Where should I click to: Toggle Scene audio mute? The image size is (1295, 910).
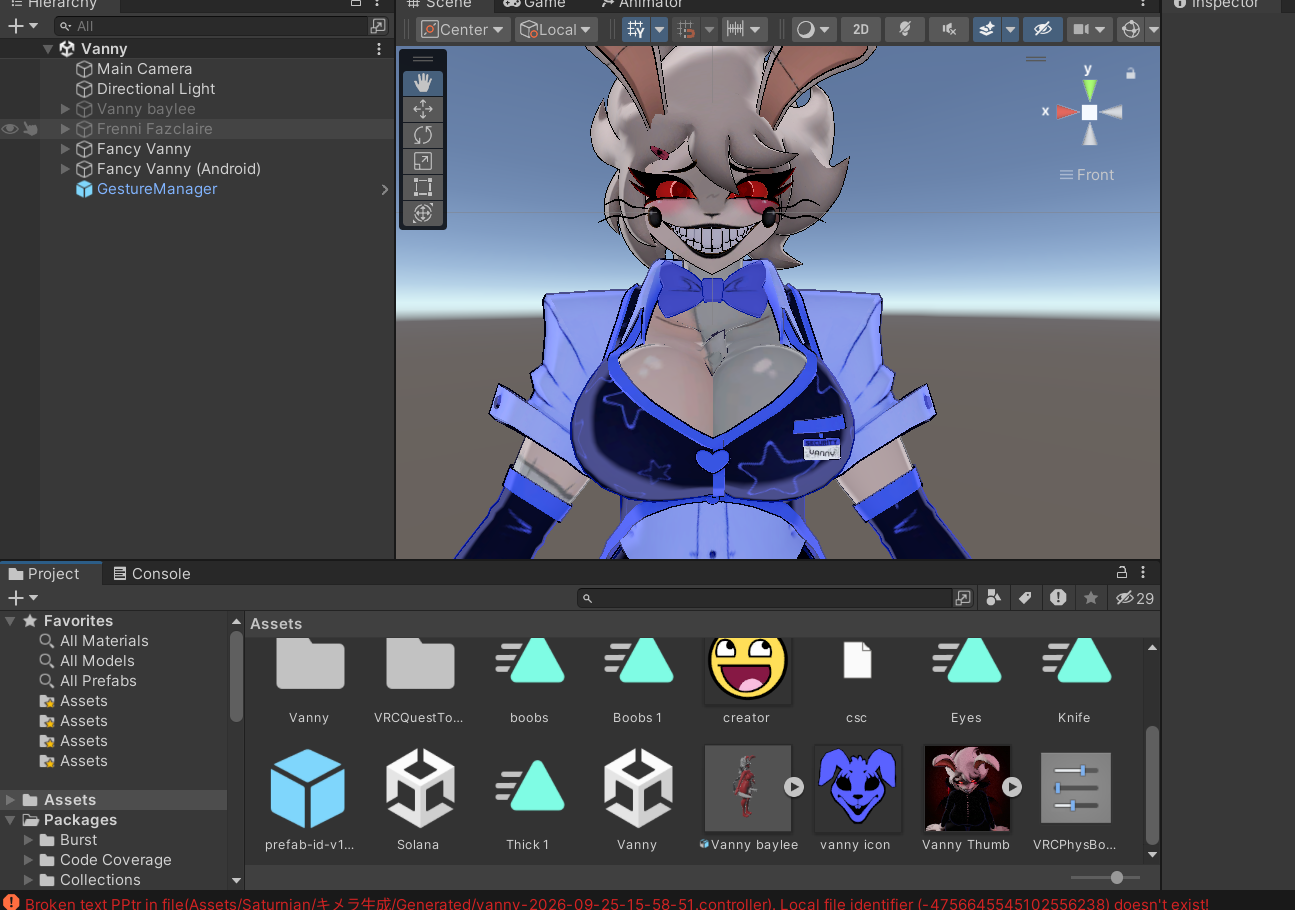tap(948, 30)
